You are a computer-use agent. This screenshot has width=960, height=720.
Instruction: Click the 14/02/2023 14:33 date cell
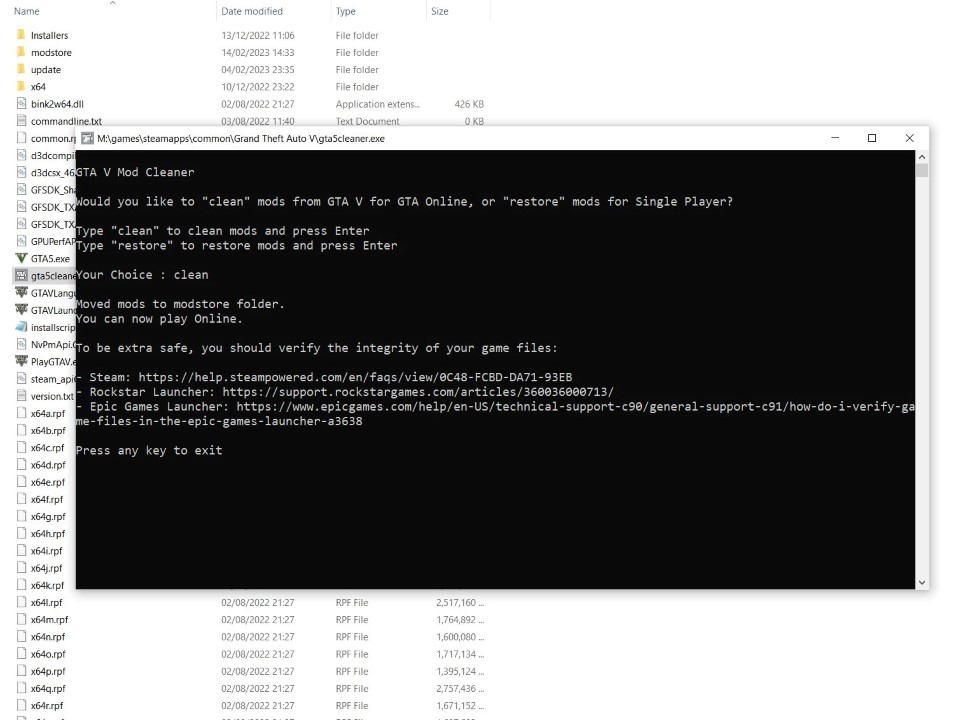[258, 53]
